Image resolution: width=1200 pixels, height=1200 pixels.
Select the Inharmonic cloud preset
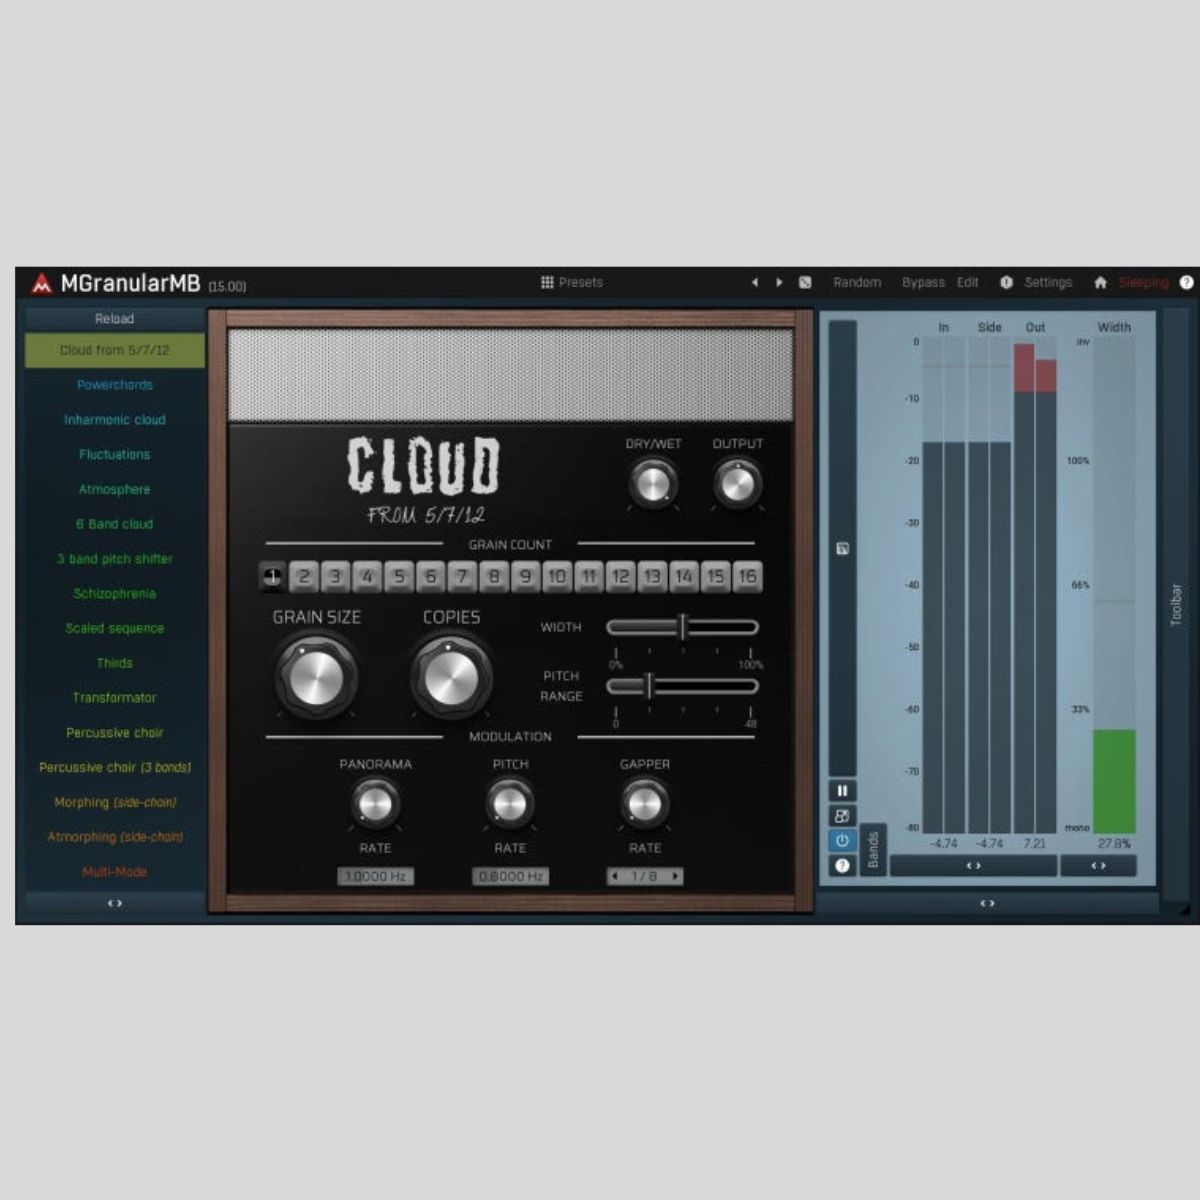click(115, 420)
